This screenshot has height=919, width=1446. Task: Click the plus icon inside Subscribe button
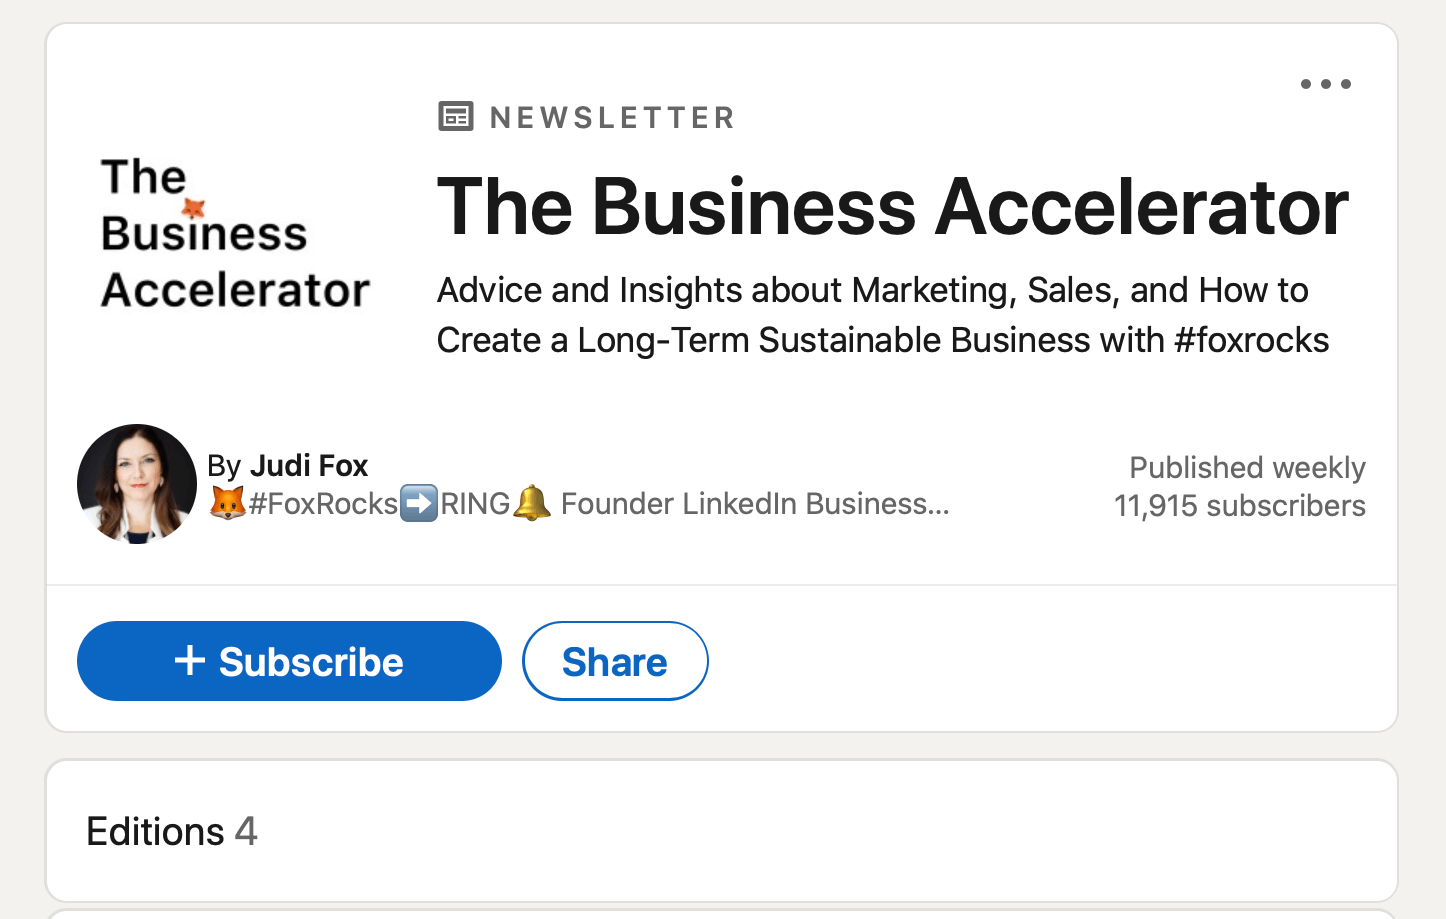tap(190, 661)
